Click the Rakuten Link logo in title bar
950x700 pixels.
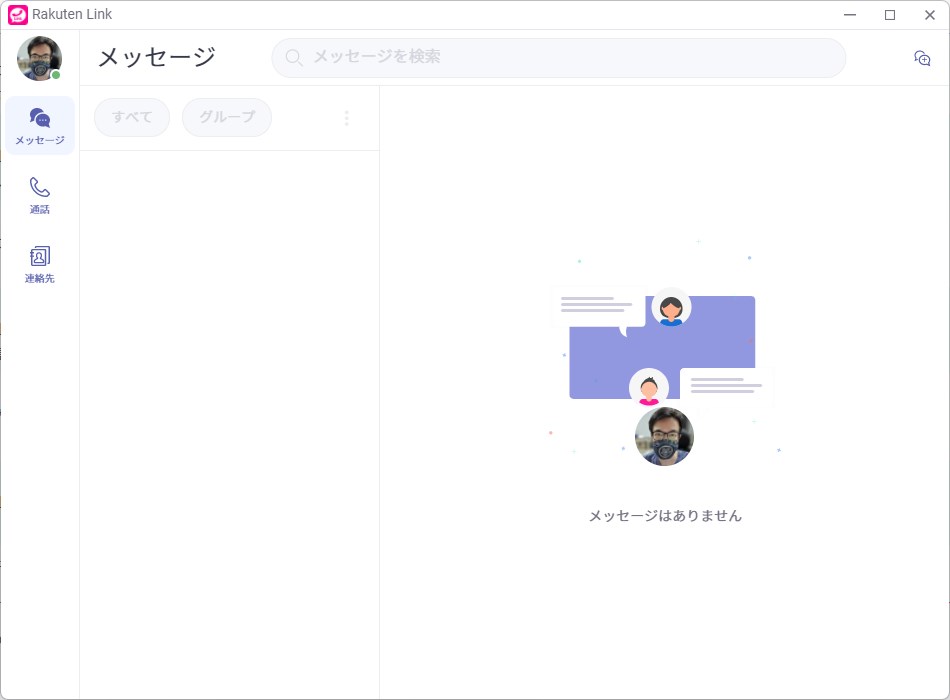point(17,15)
